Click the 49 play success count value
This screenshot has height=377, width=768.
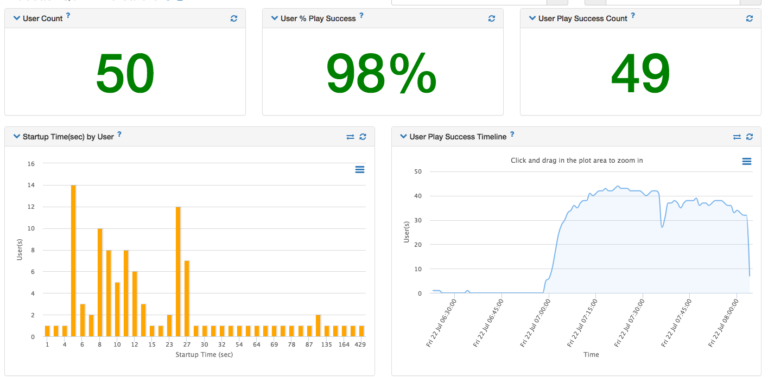(641, 74)
